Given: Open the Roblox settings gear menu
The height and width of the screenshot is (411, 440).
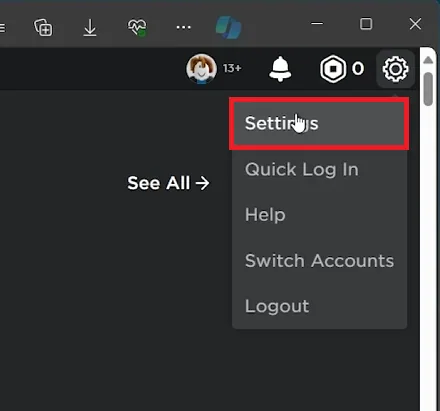Looking at the screenshot, I should (x=395, y=69).
